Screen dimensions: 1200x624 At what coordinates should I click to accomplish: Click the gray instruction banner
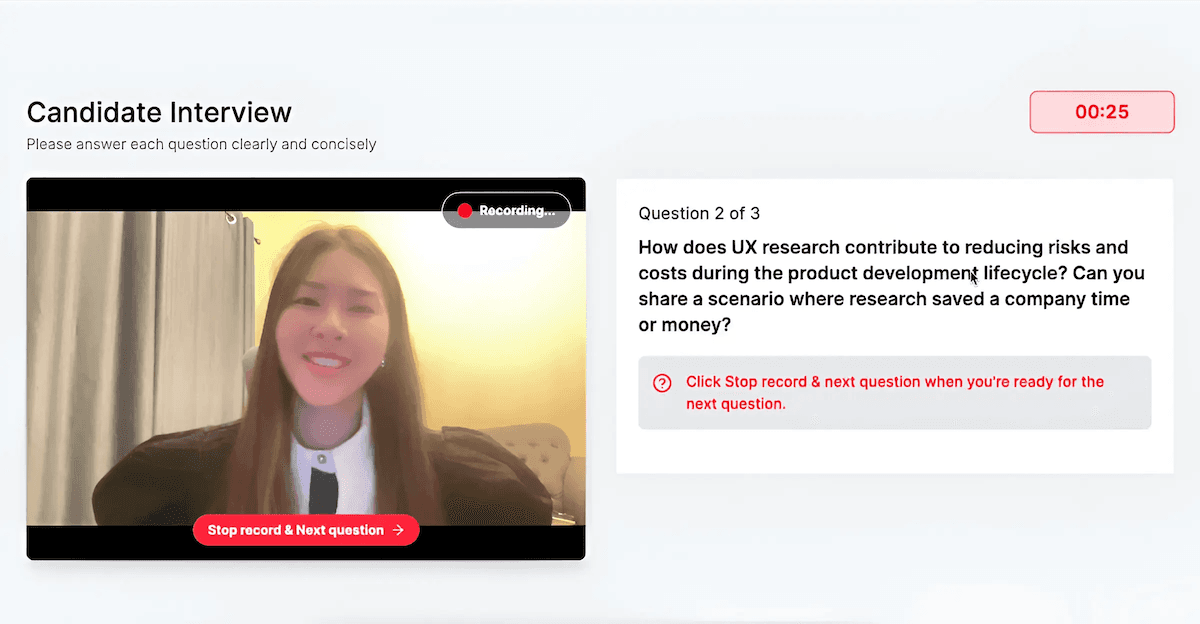894,392
